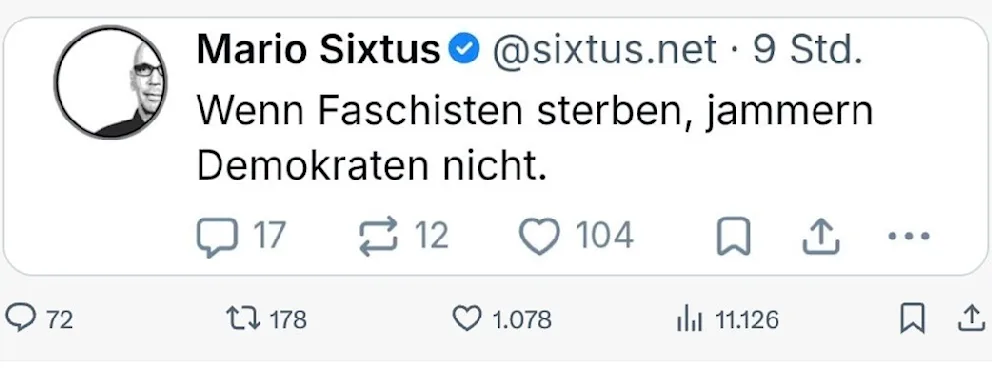This screenshot has height=375, width=992.
Task: Like the quoted post with 104 likes
Action: click(539, 237)
